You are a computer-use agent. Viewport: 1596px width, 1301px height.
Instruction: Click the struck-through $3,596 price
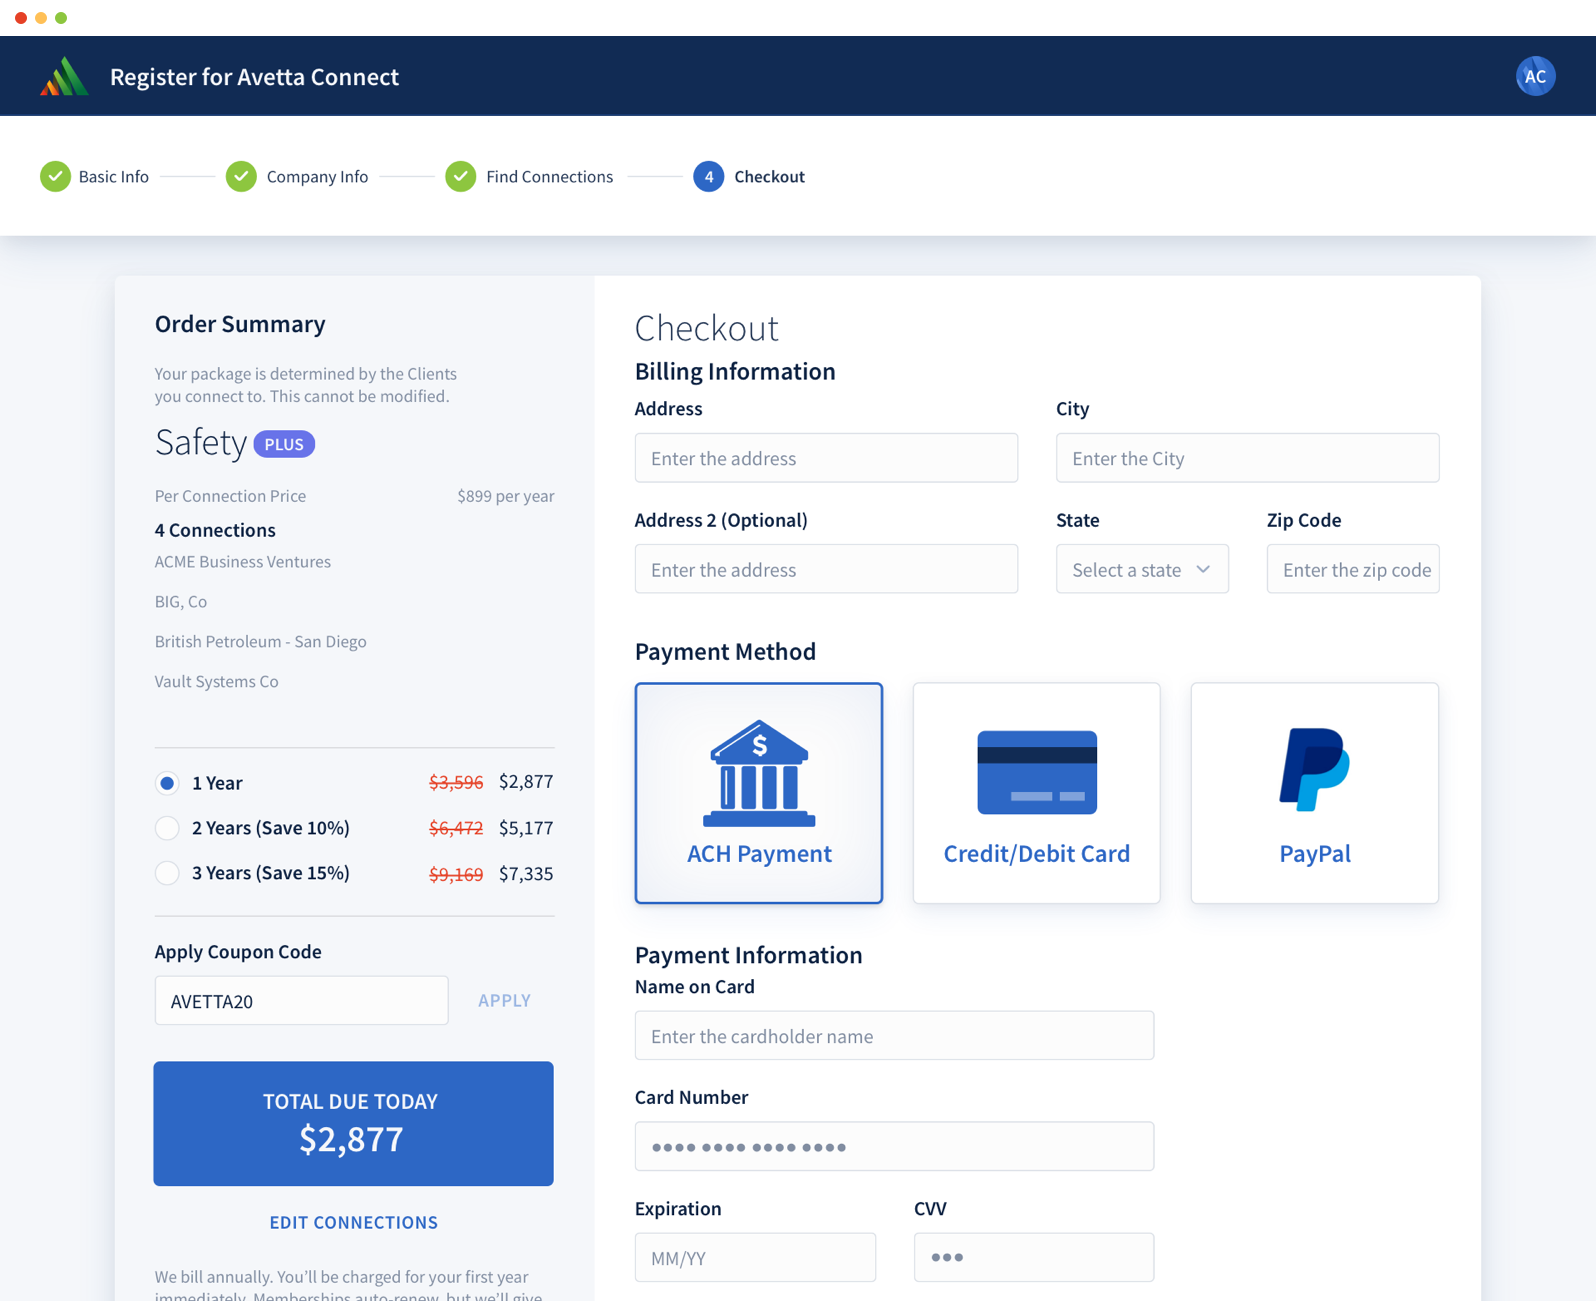456,783
